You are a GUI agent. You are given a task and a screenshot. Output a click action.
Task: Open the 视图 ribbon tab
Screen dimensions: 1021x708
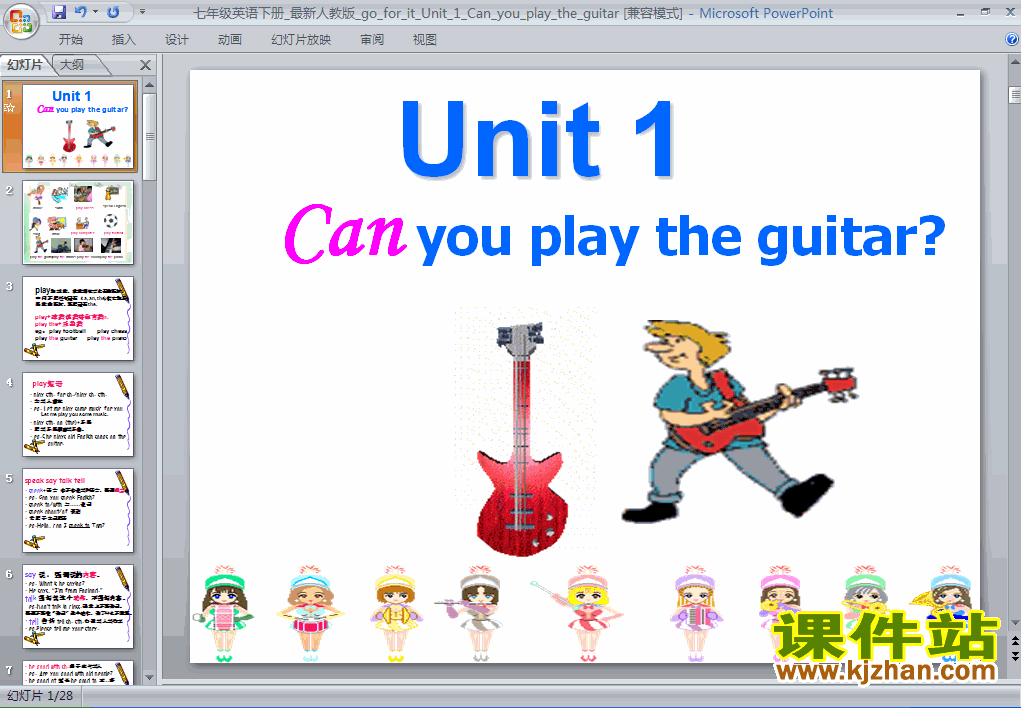(425, 40)
